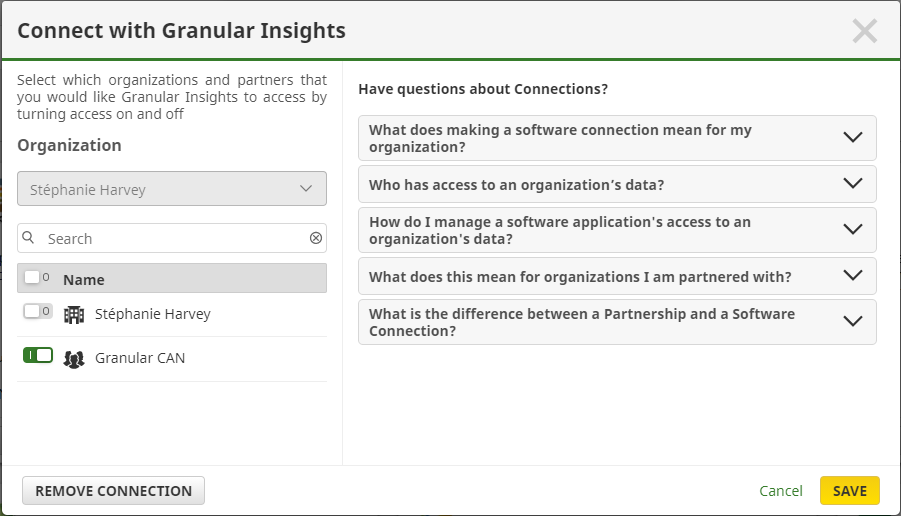Screen dimensions: 901x516
Task: Open the Organization dropdown showing Stéphanie Harvey
Action: coord(172,188)
